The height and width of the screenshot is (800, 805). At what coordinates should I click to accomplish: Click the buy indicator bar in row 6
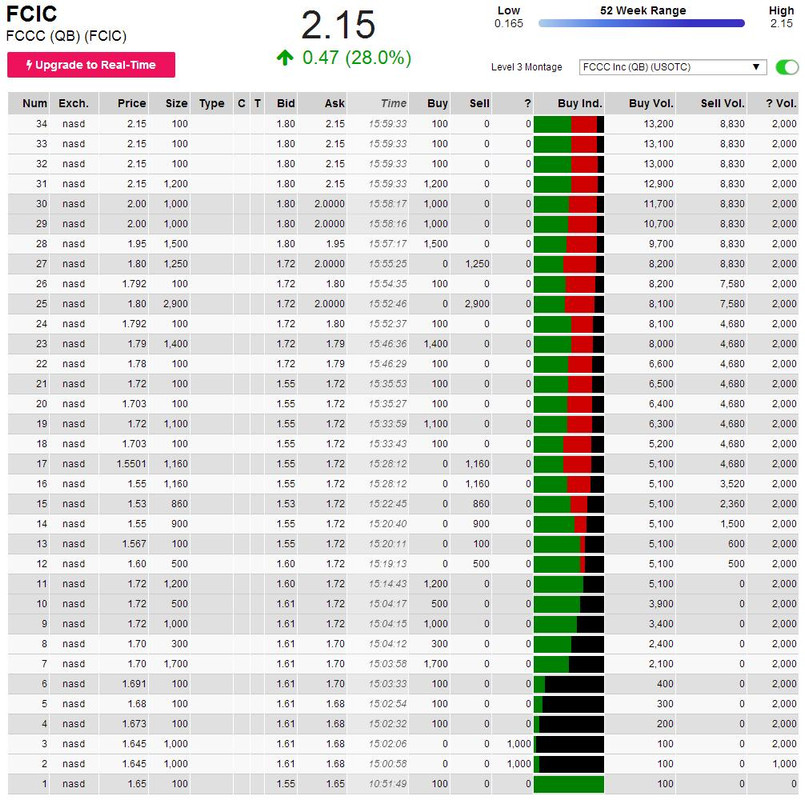(569, 684)
